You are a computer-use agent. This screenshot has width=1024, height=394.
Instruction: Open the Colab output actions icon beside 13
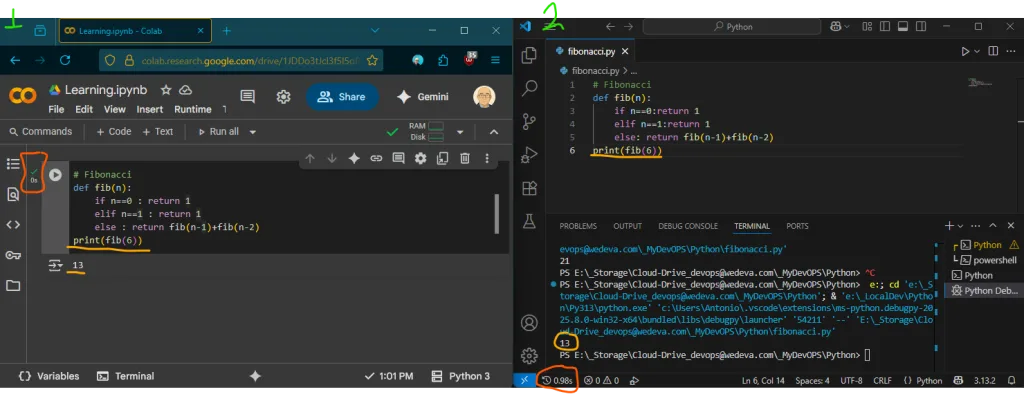[x=56, y=265]
